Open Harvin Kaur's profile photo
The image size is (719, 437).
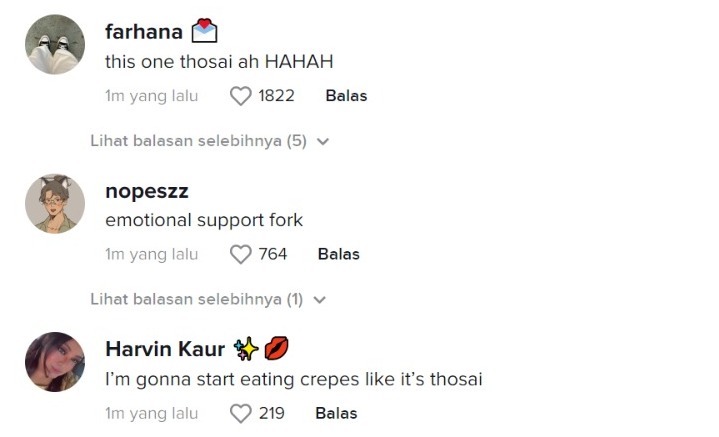[x=55, y=362]
